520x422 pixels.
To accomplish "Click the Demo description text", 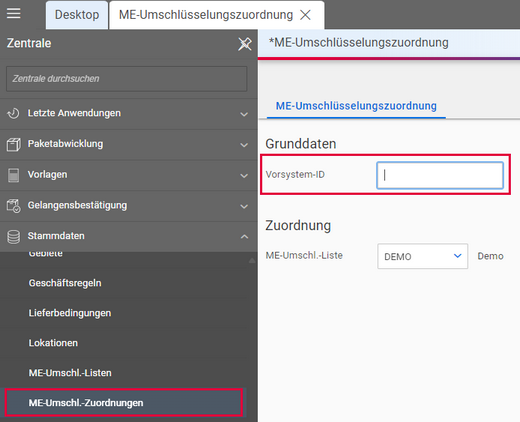I will tap(490, 256).
